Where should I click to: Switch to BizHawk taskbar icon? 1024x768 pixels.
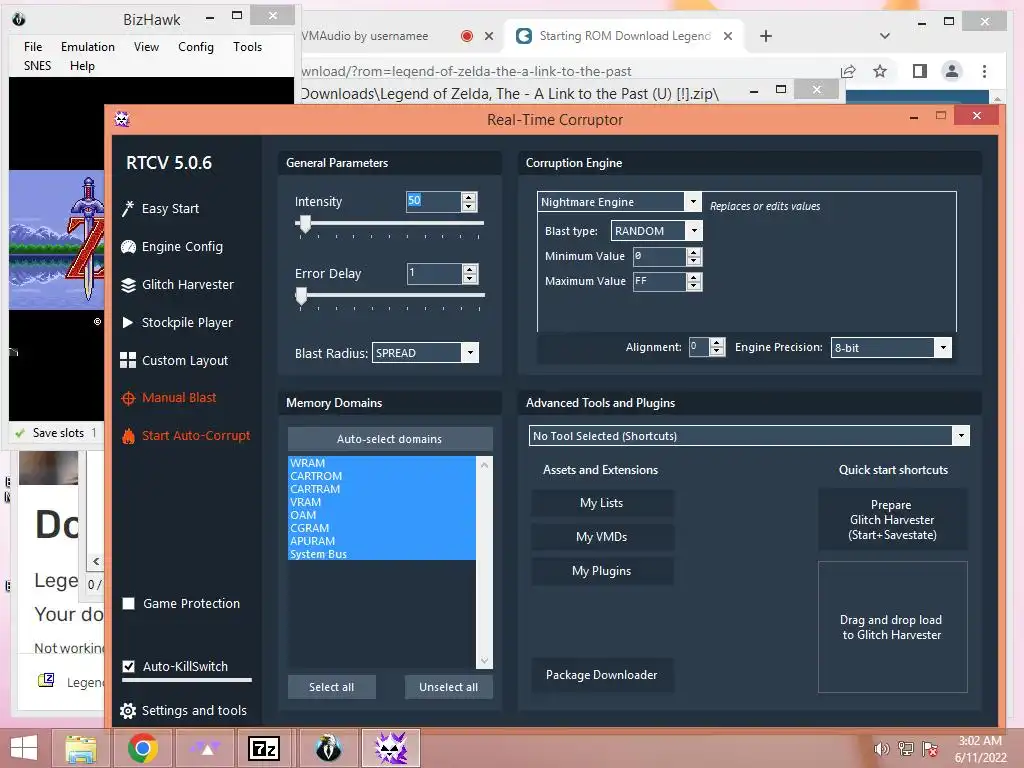328,748
